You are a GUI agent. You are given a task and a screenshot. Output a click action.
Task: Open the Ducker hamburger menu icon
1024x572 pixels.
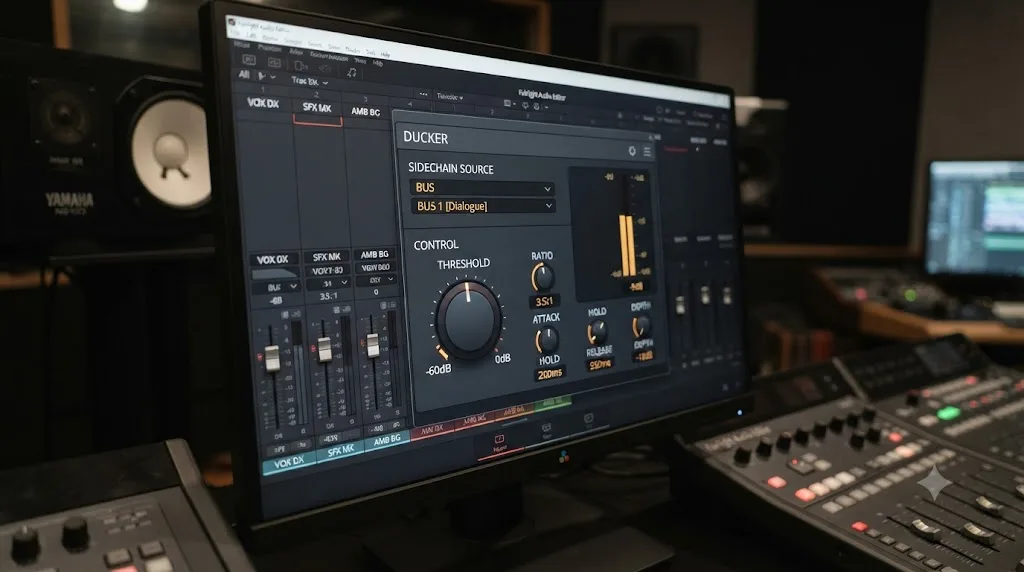[x=647, y=151]
